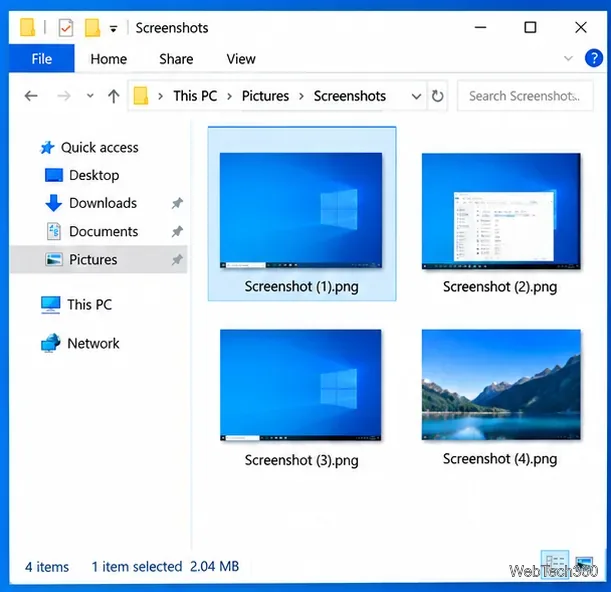Click the Search Screenshots field
The height and width of the screenshot is (592, 611).
(x=525, y=96)
